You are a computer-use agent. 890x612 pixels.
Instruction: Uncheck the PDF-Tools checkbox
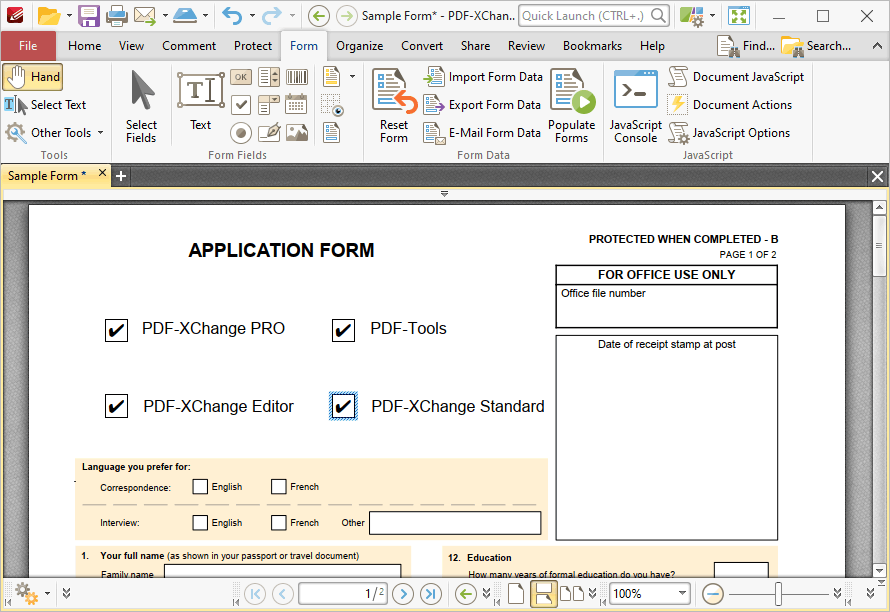[343, 330]
